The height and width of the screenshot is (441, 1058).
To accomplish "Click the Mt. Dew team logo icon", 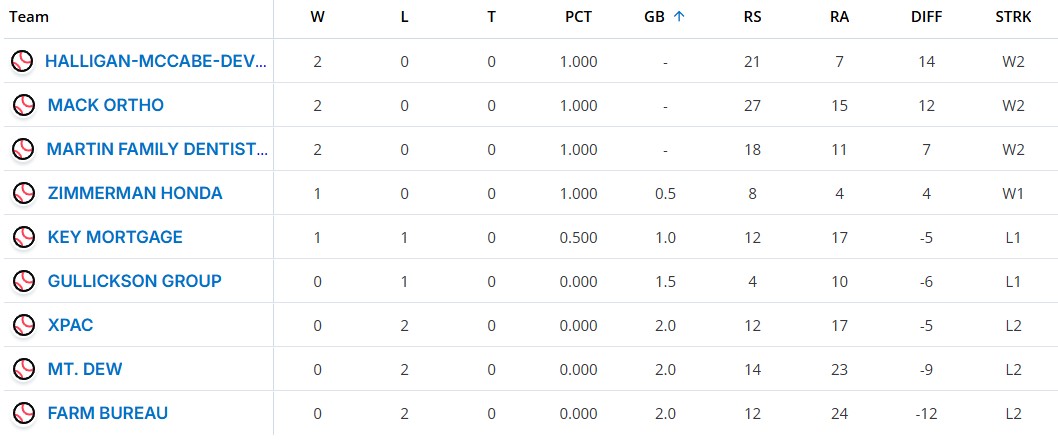I will coord(24,369).
